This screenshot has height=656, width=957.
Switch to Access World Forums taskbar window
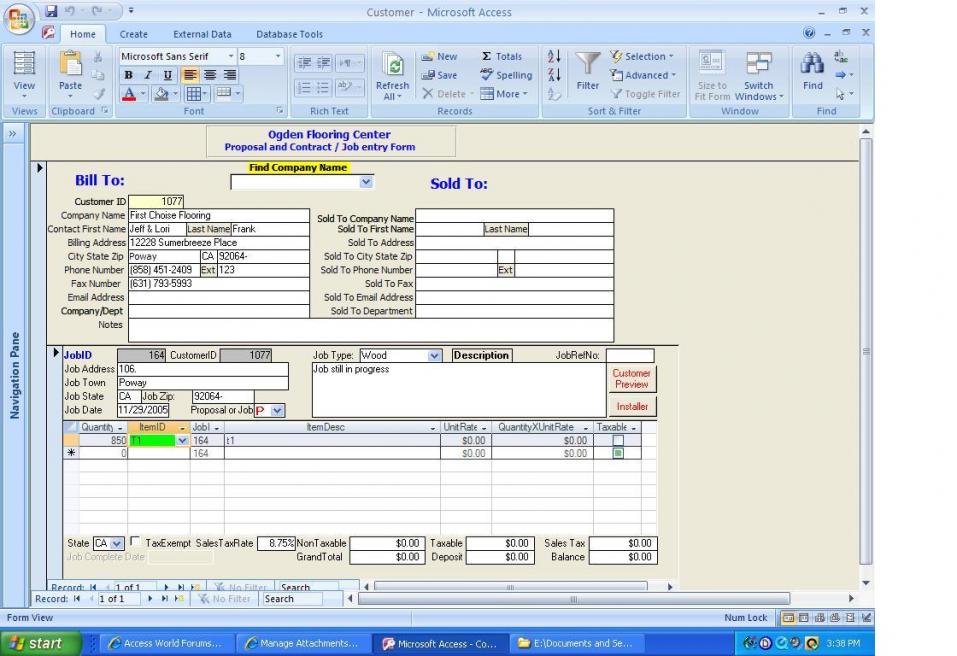[165, 643]
